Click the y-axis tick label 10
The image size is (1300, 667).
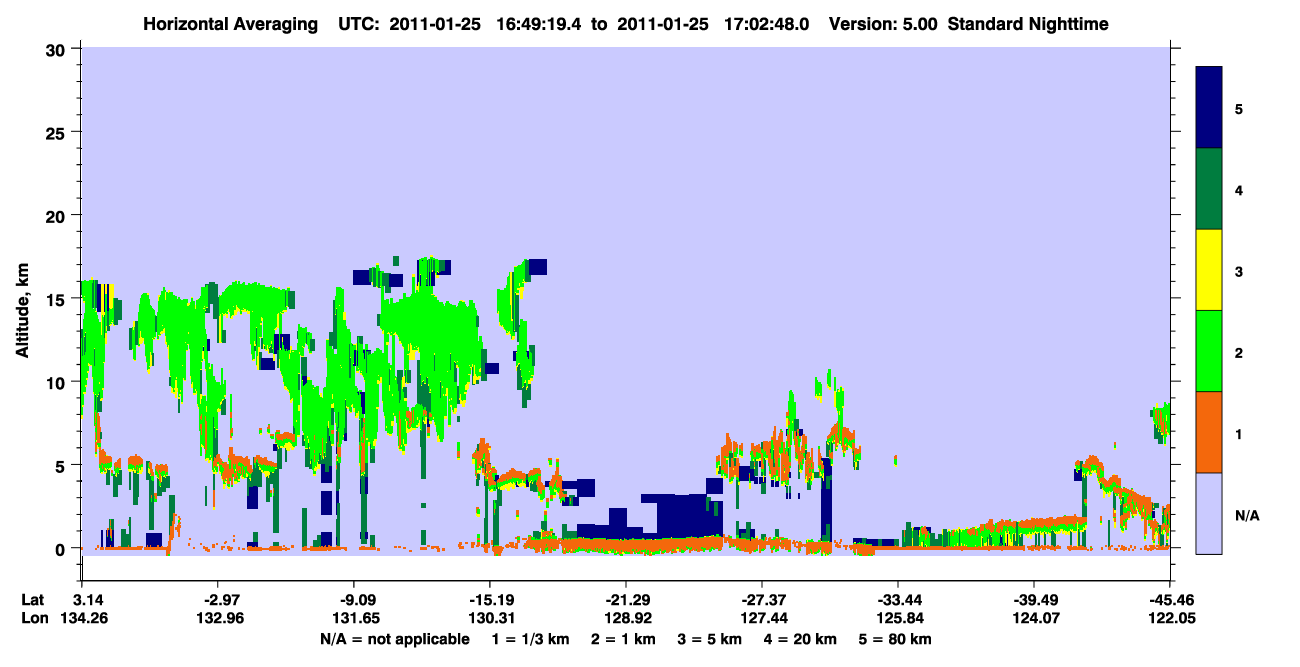[58, 382]
